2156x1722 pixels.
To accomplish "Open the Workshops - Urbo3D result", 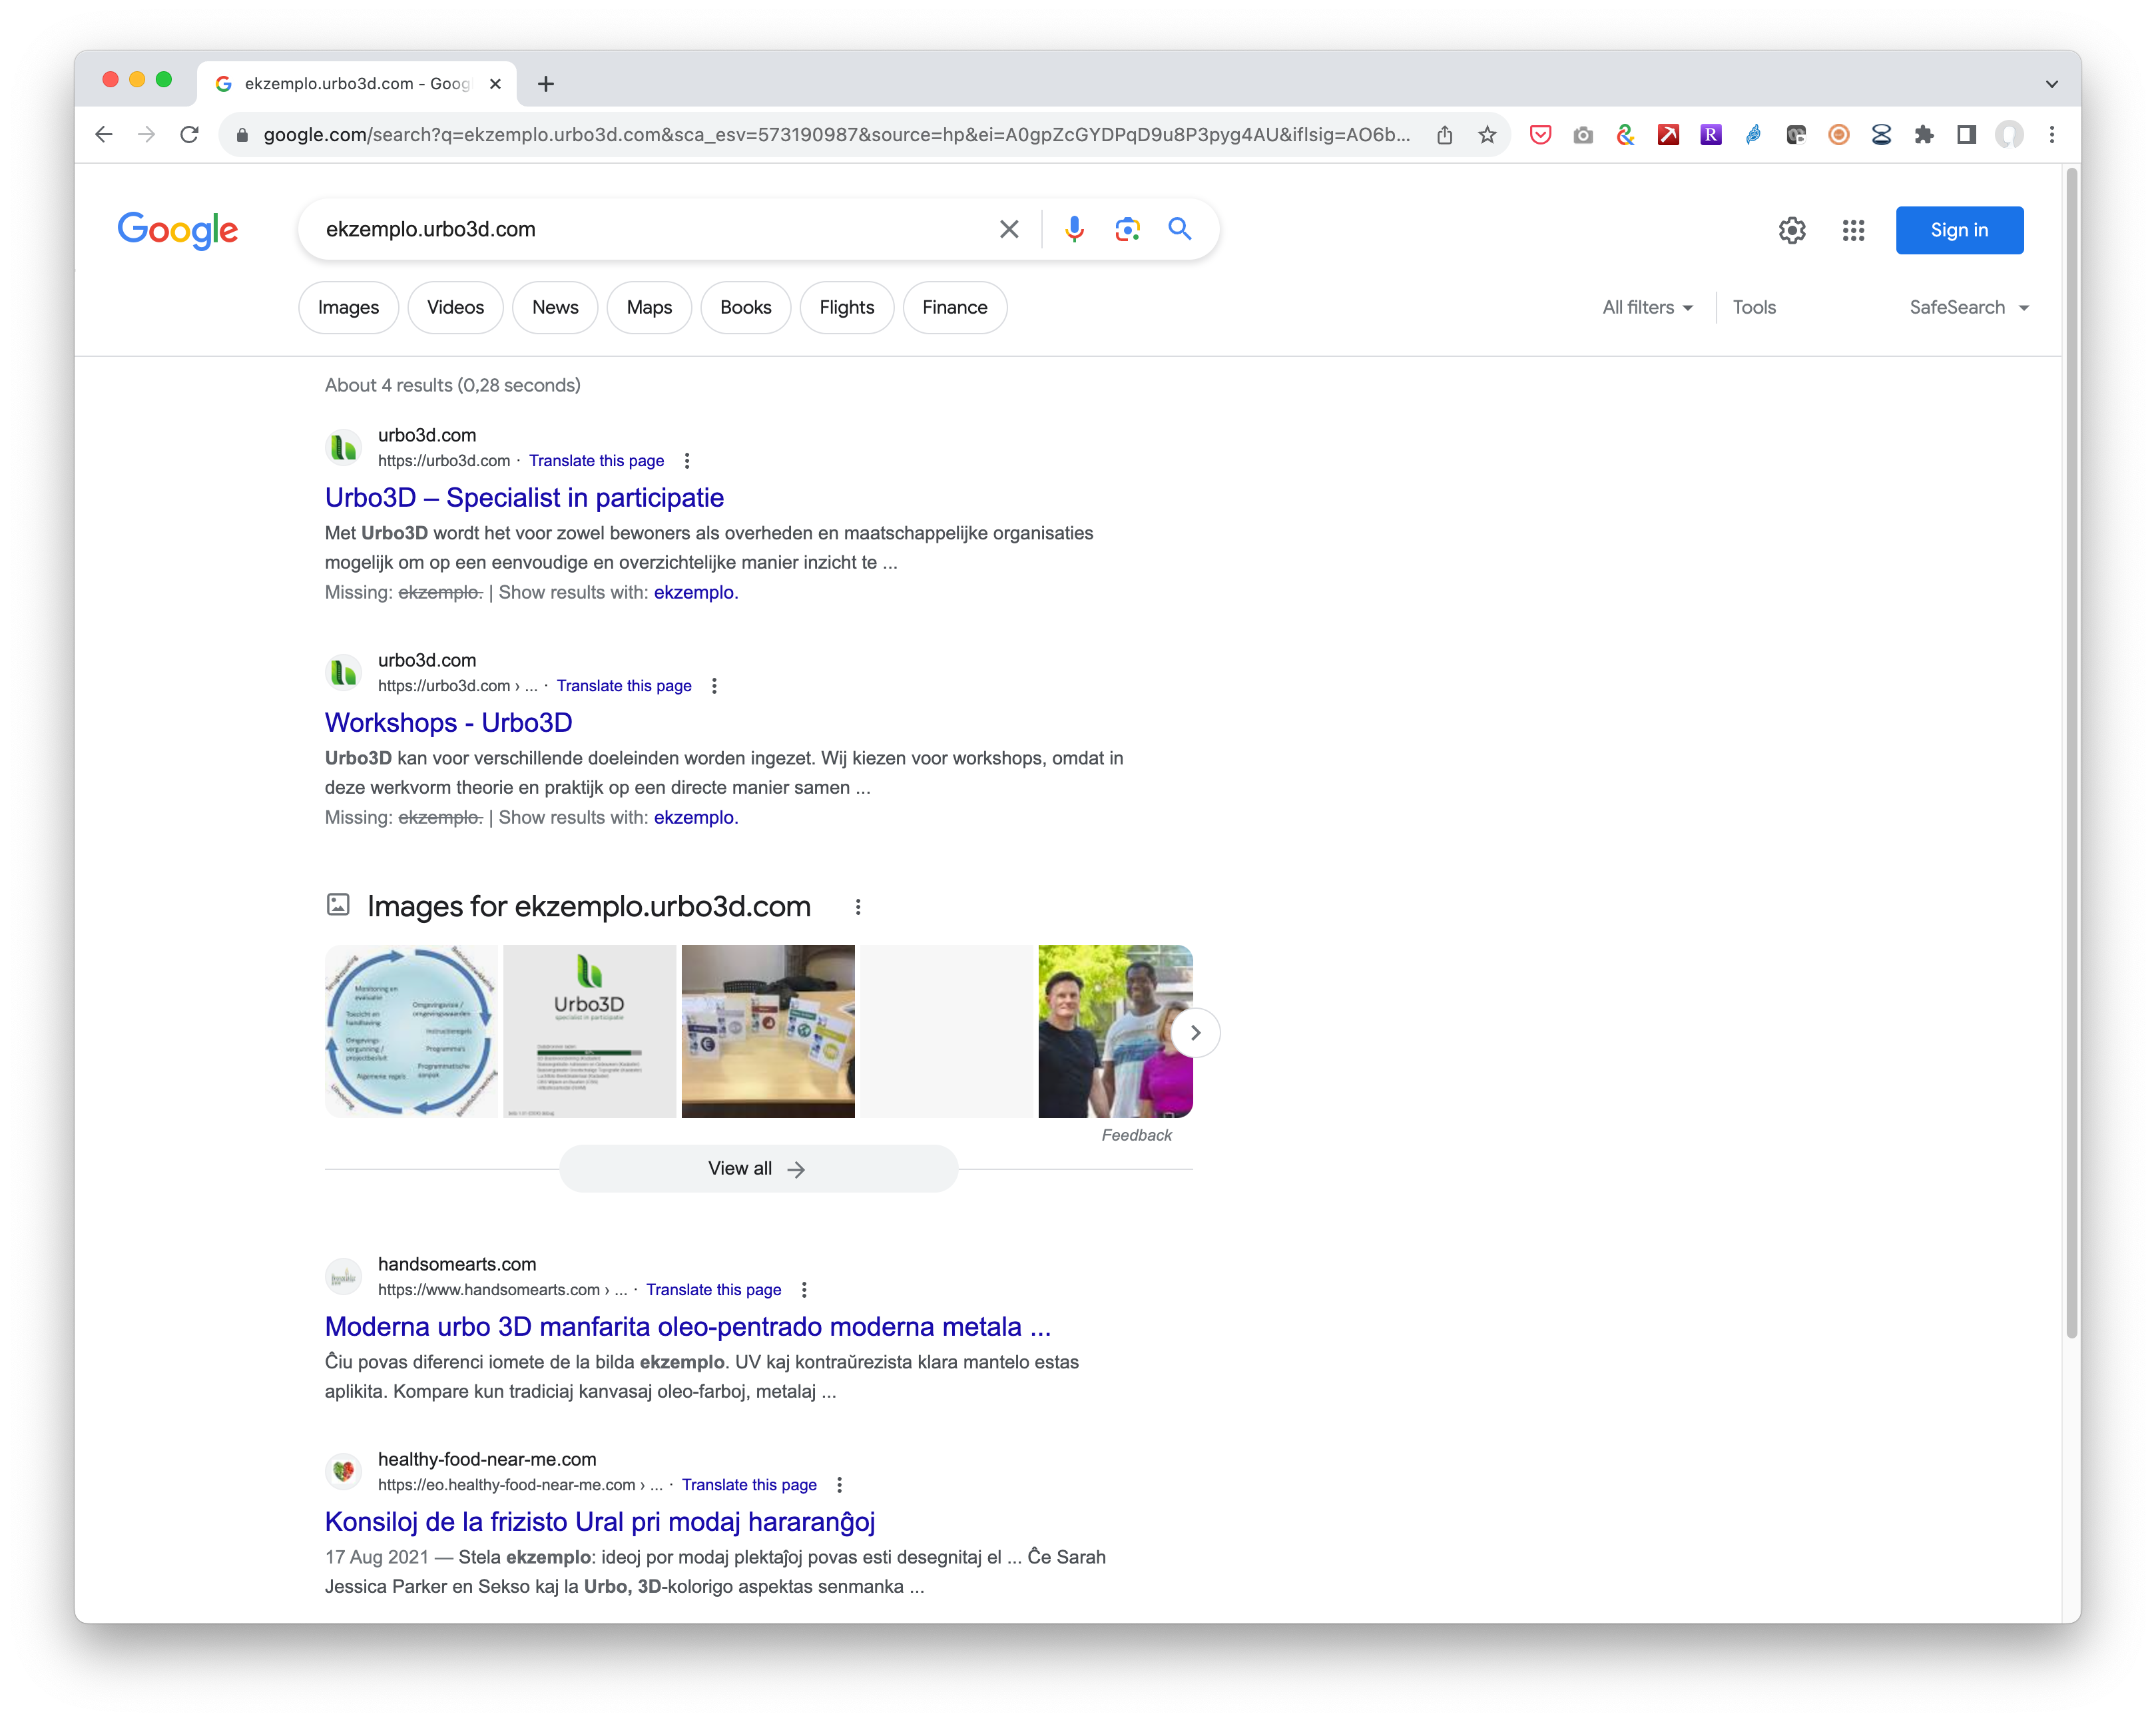I will (448, 722).
